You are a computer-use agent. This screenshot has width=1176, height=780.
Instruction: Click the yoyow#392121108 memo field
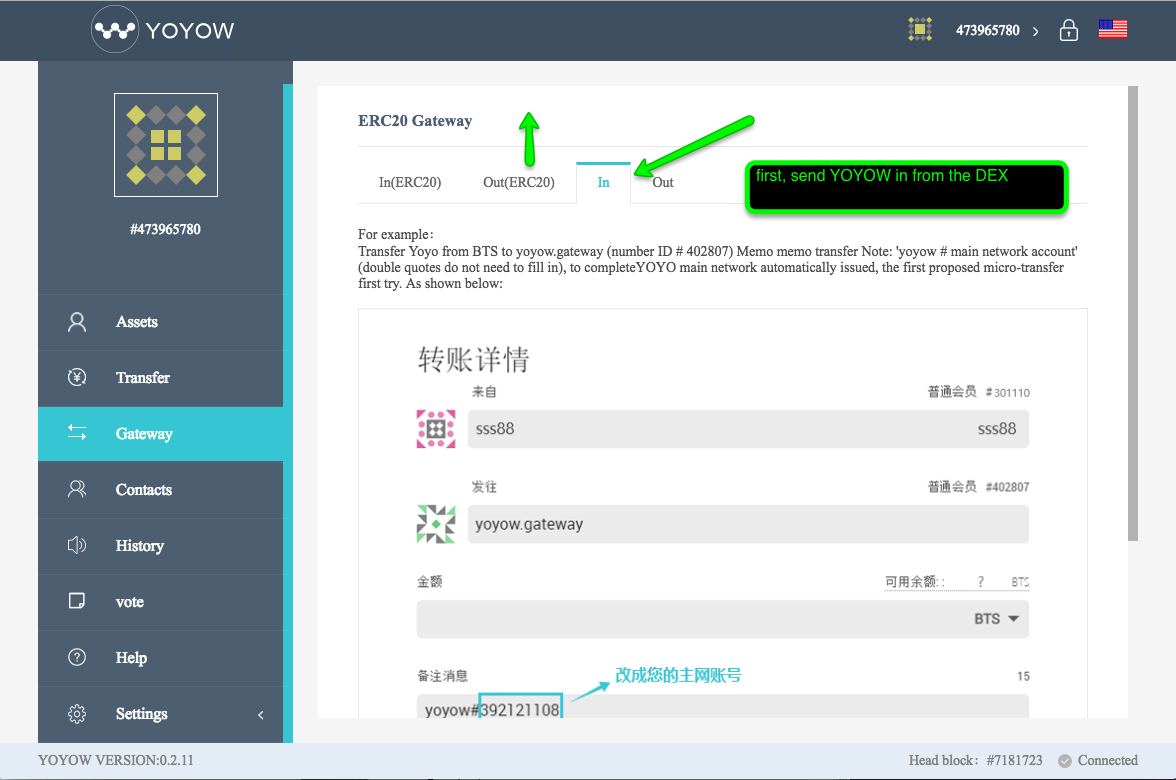tap(722, 706)
